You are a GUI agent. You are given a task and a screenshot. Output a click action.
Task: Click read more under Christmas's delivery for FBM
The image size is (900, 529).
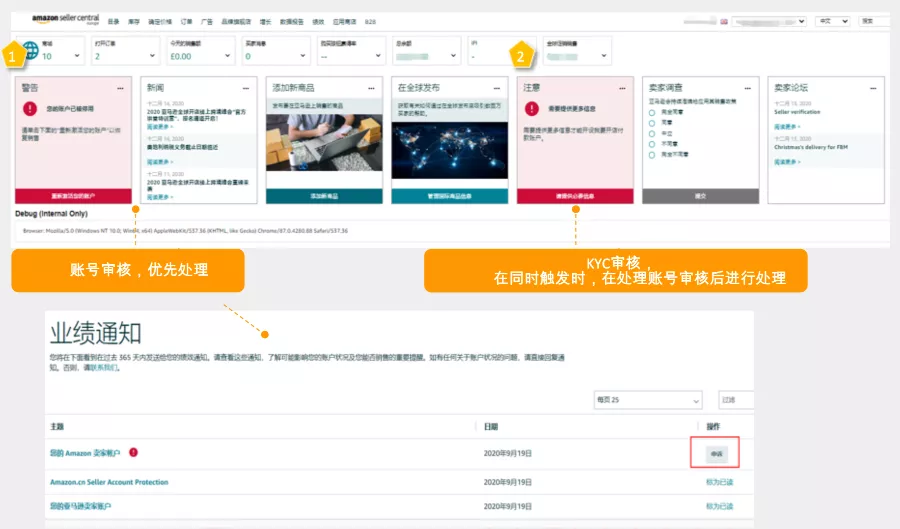(x=787, y=162)
